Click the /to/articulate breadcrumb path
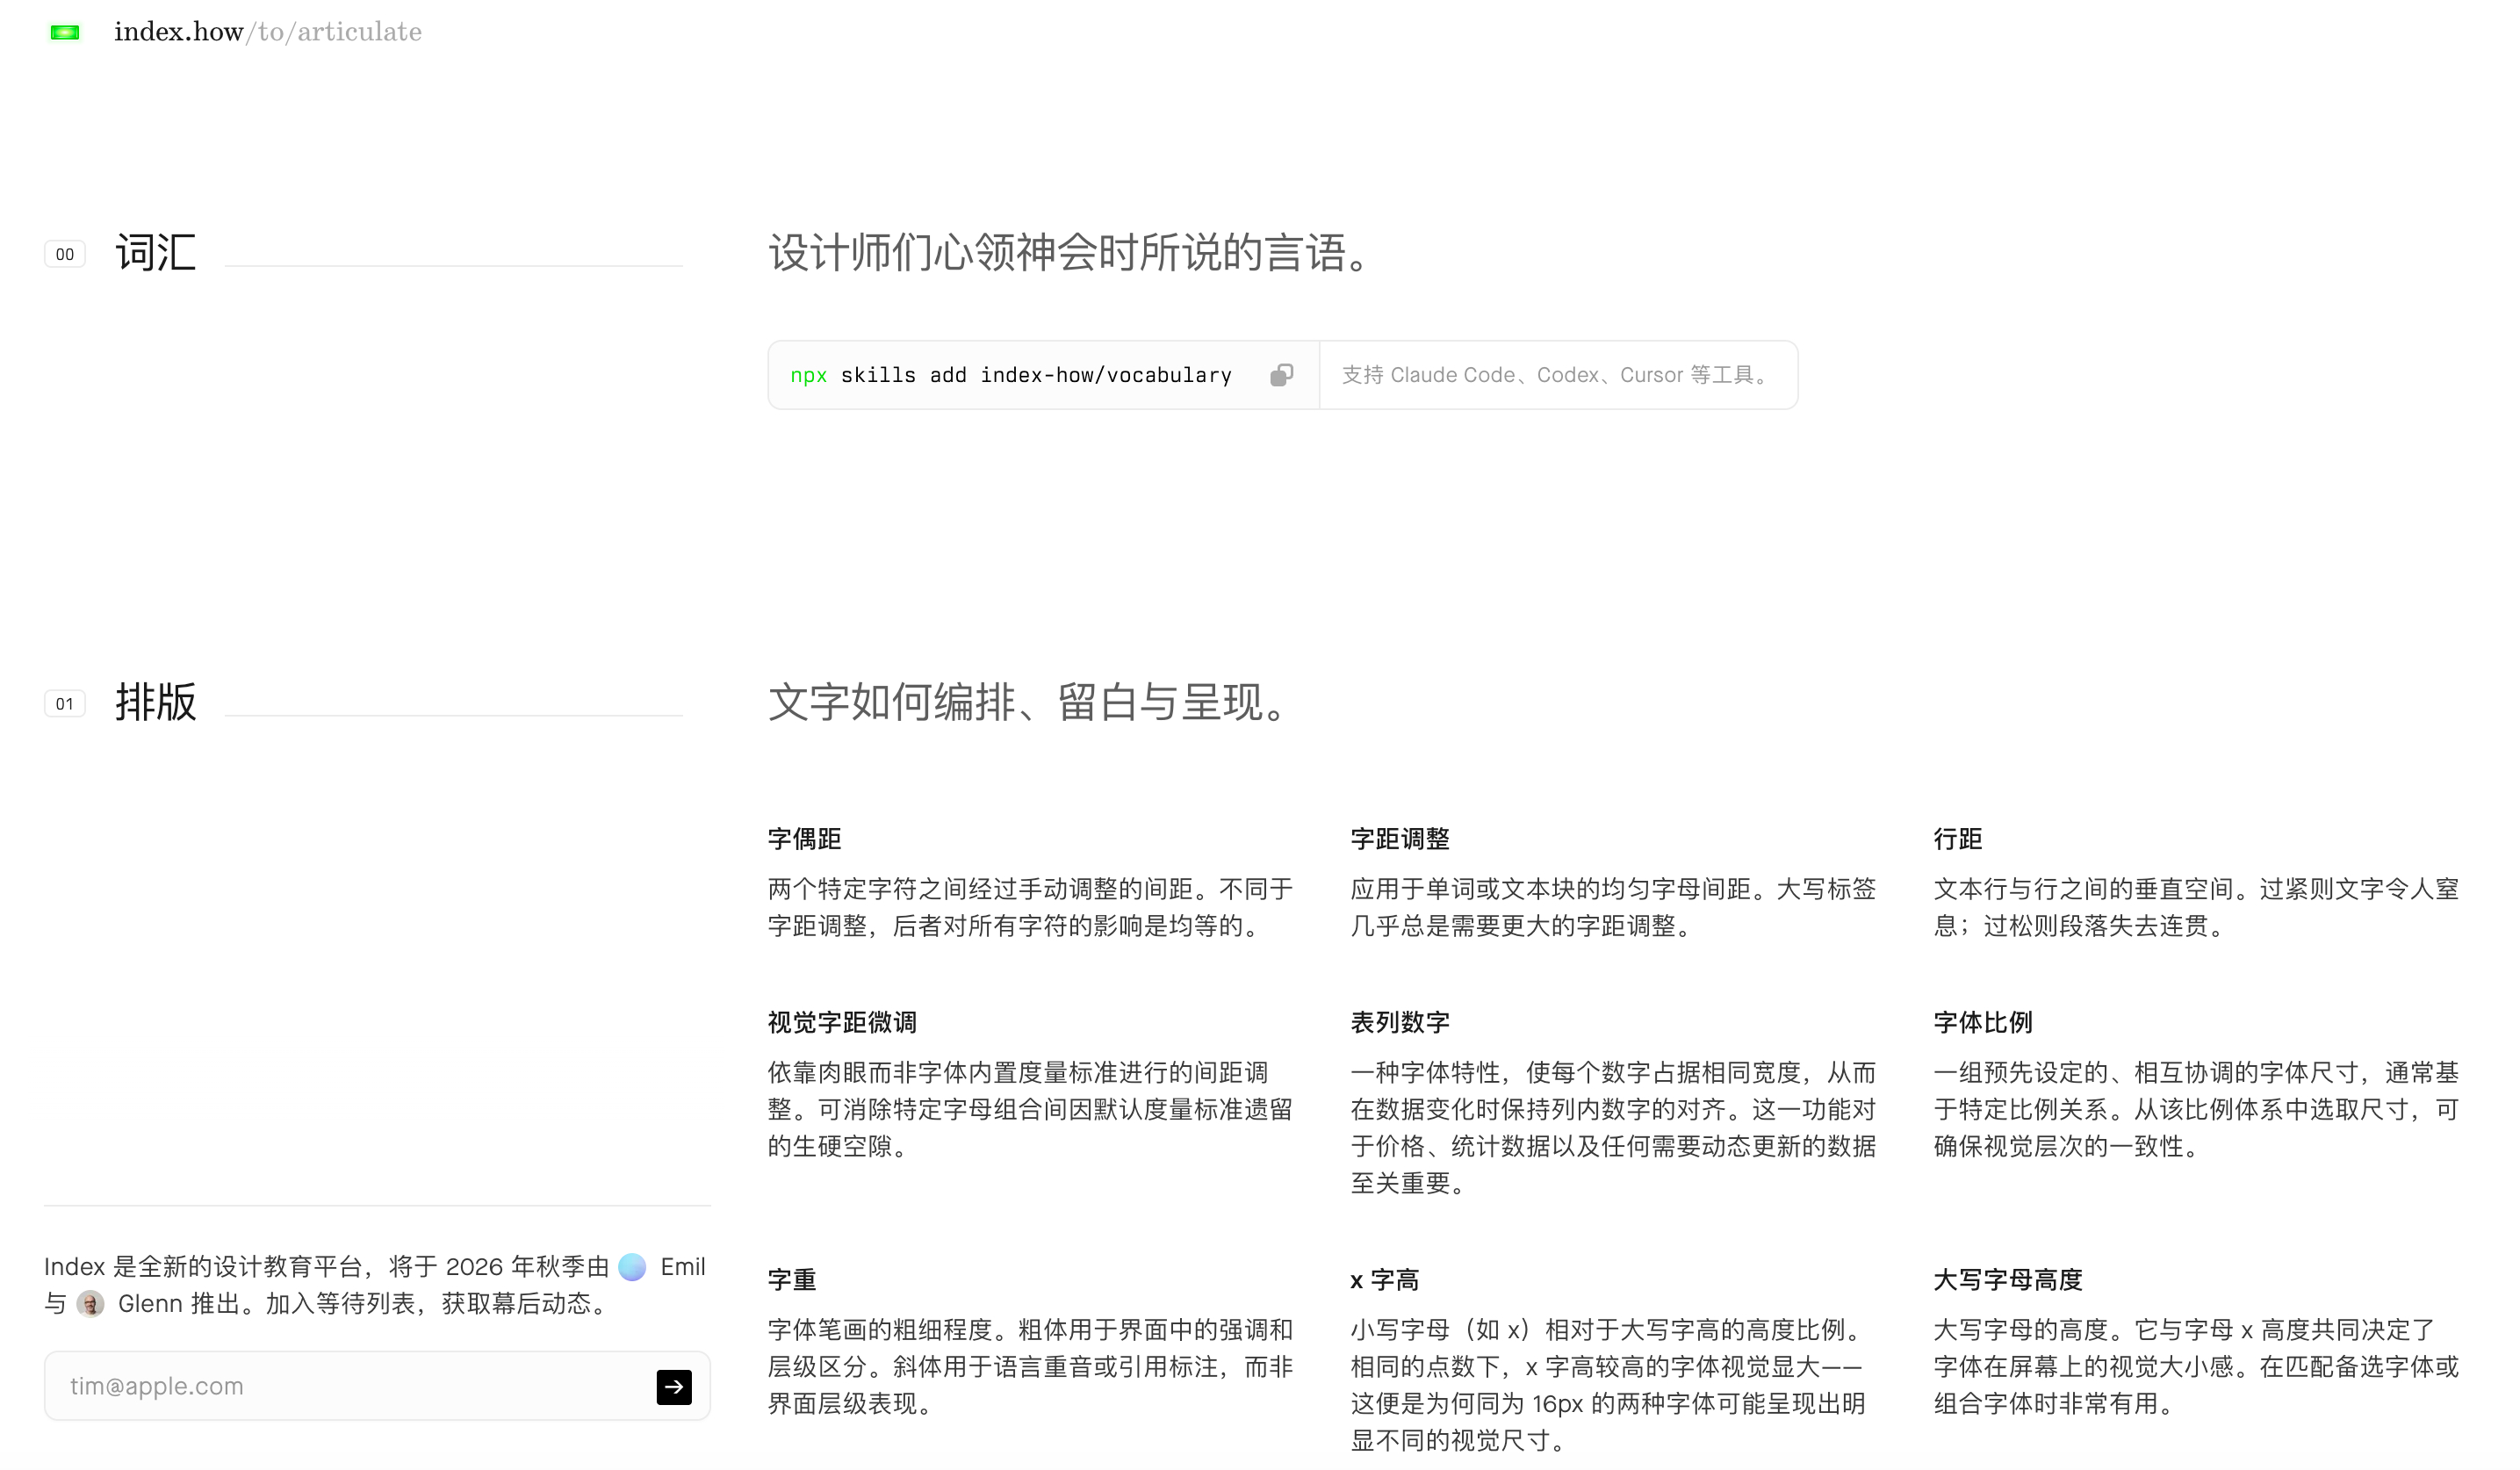 (x=334, y=32)
